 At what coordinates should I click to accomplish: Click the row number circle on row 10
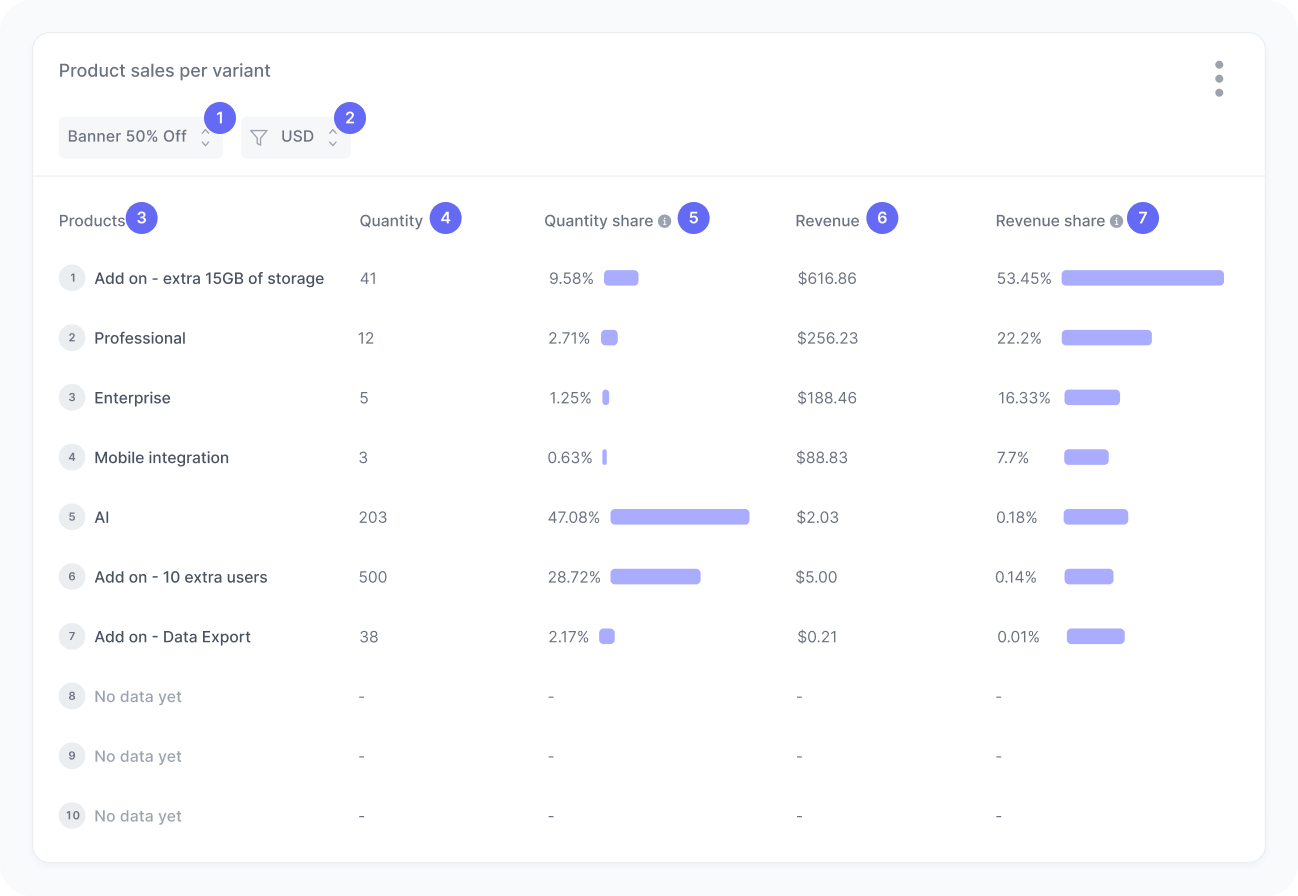coord(71,816)
